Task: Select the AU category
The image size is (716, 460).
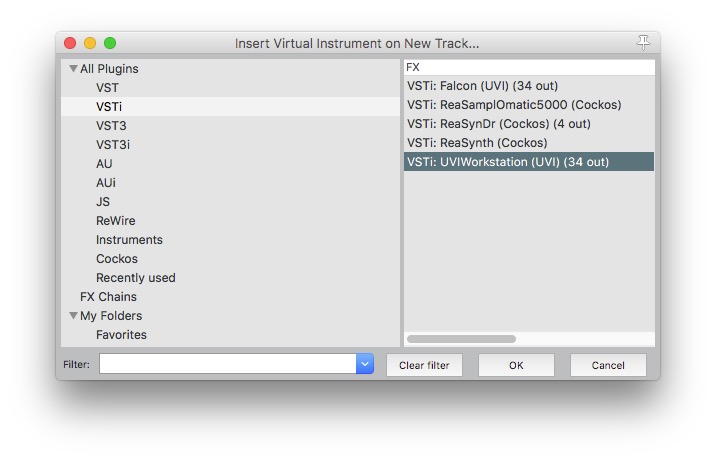Action: pyautogui.click(x=104, y=164)
